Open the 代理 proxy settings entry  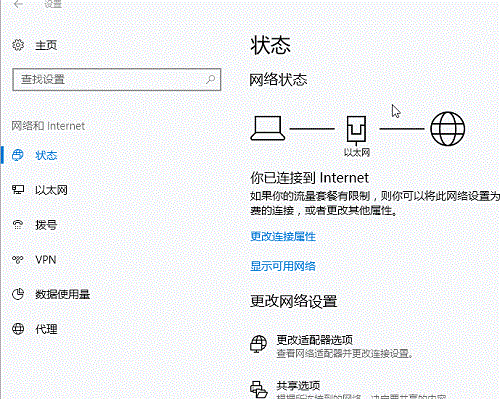(46, 329)
